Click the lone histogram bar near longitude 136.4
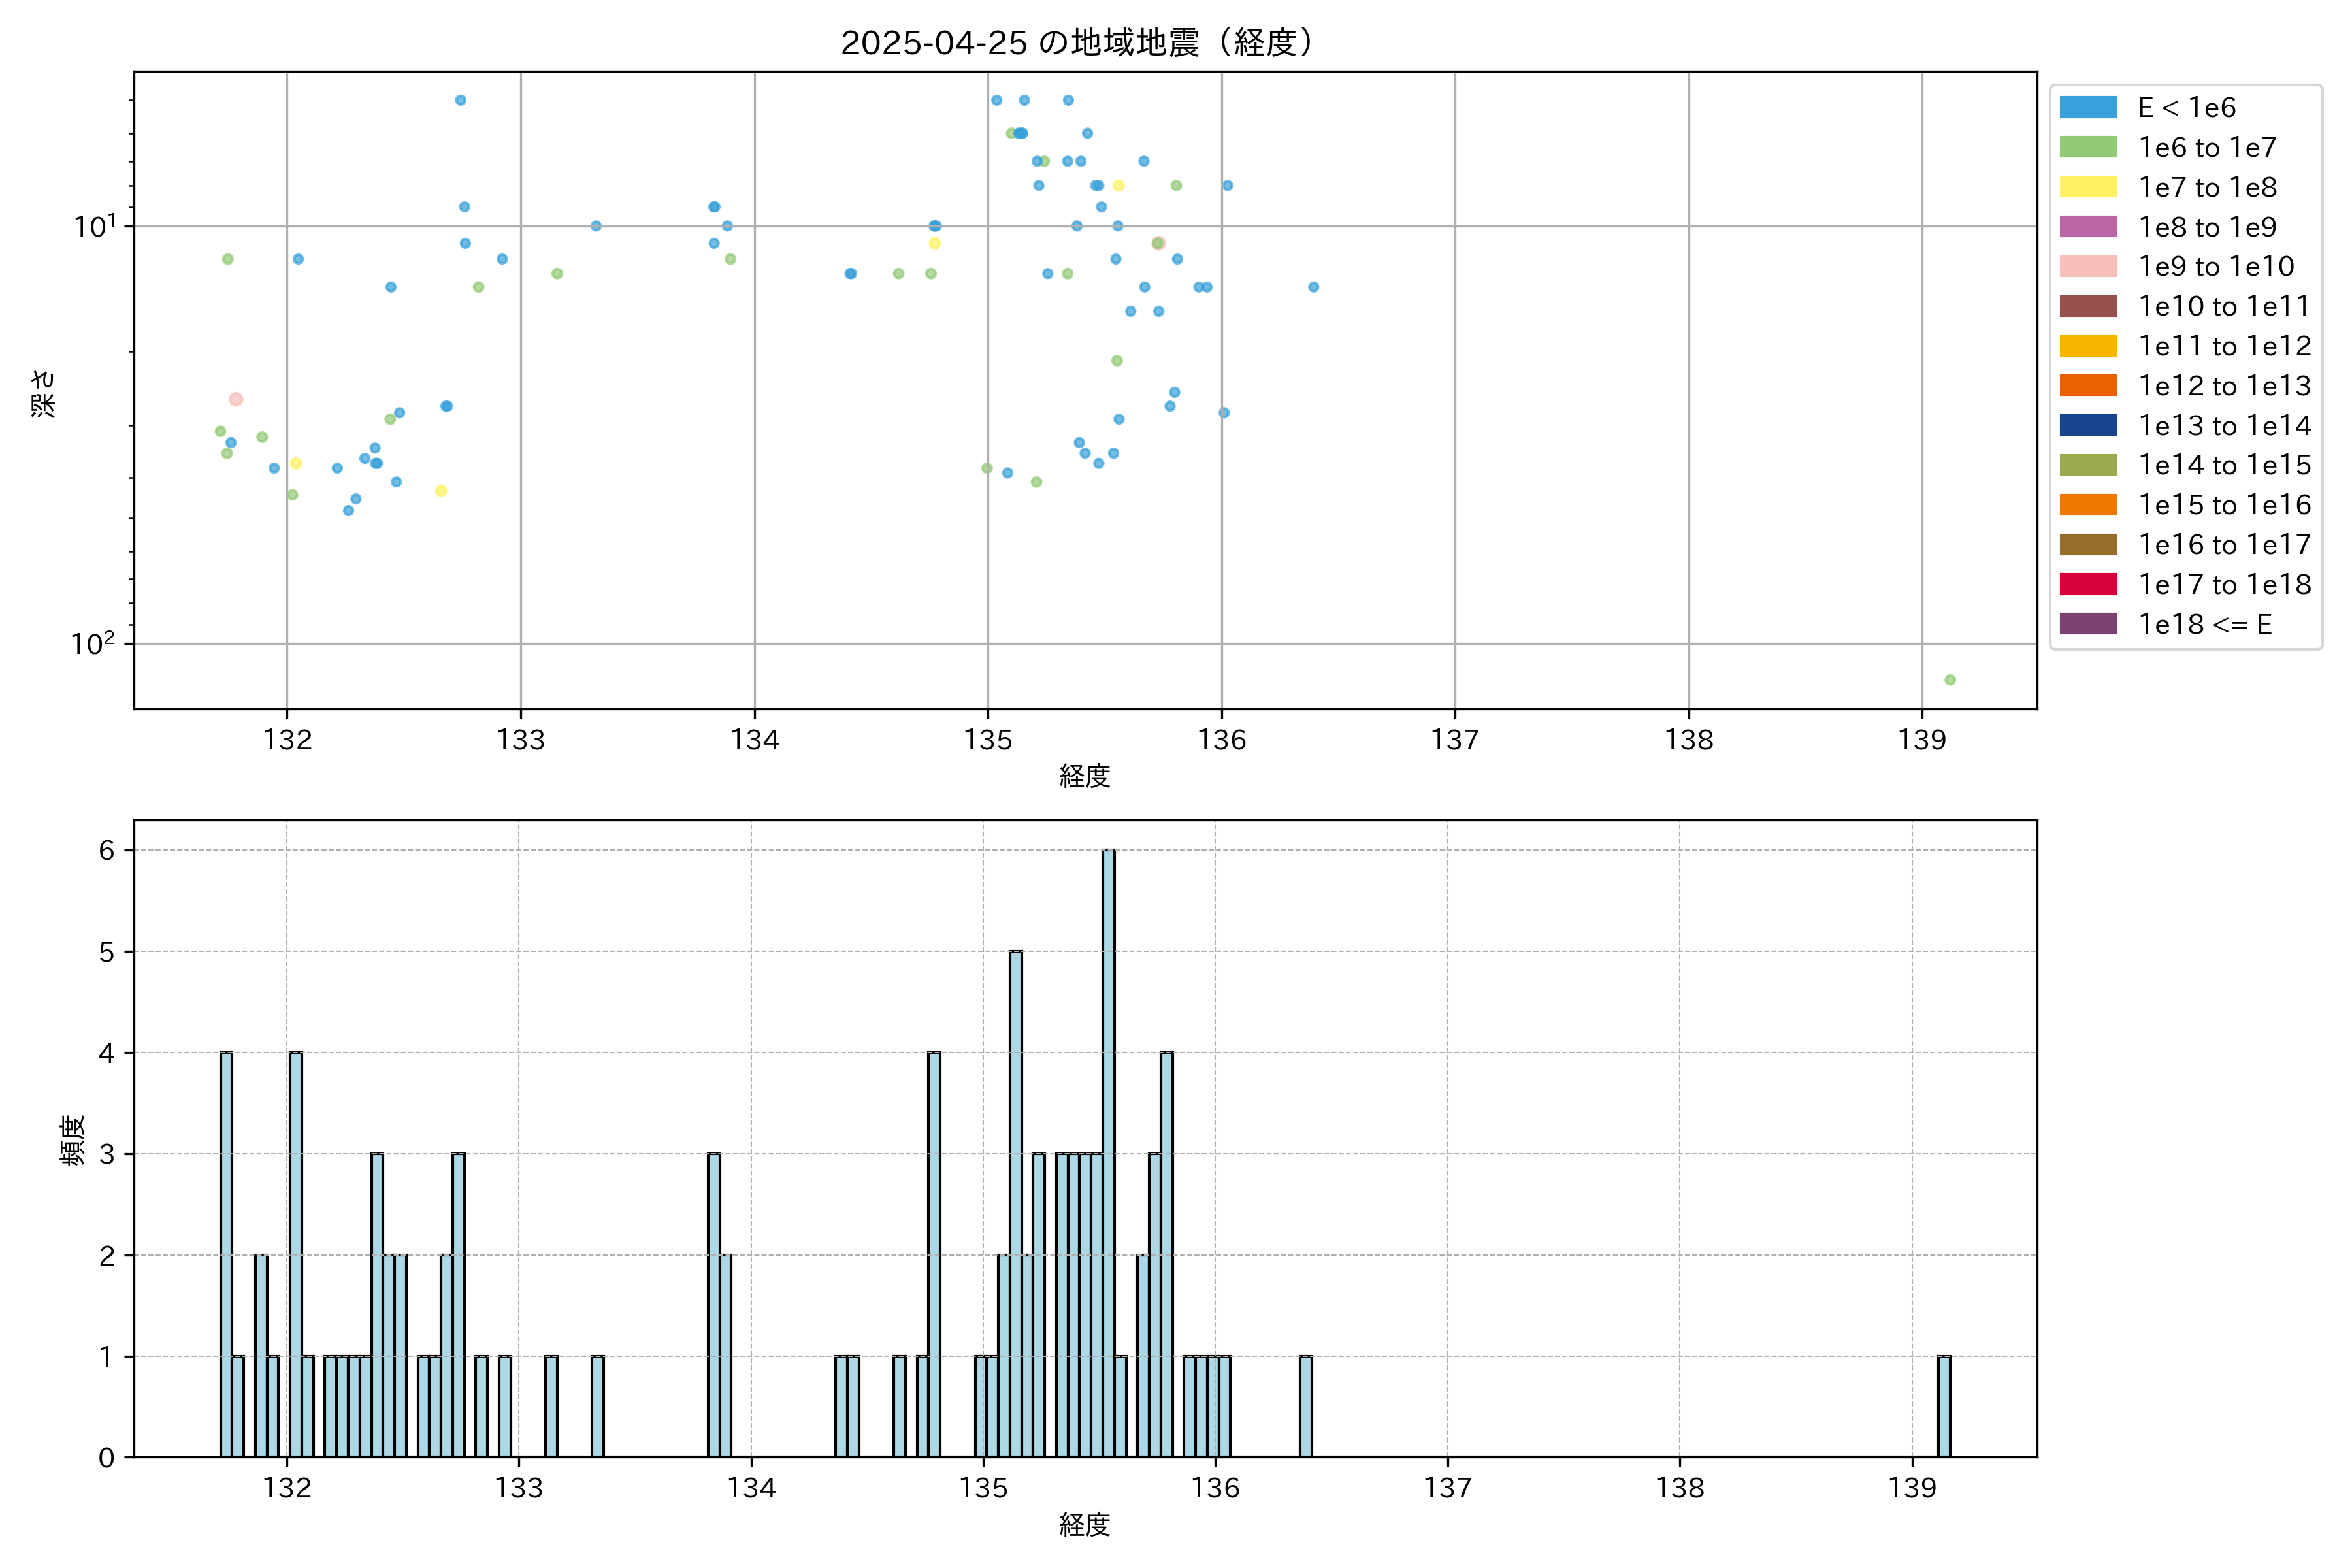 1305,1406
